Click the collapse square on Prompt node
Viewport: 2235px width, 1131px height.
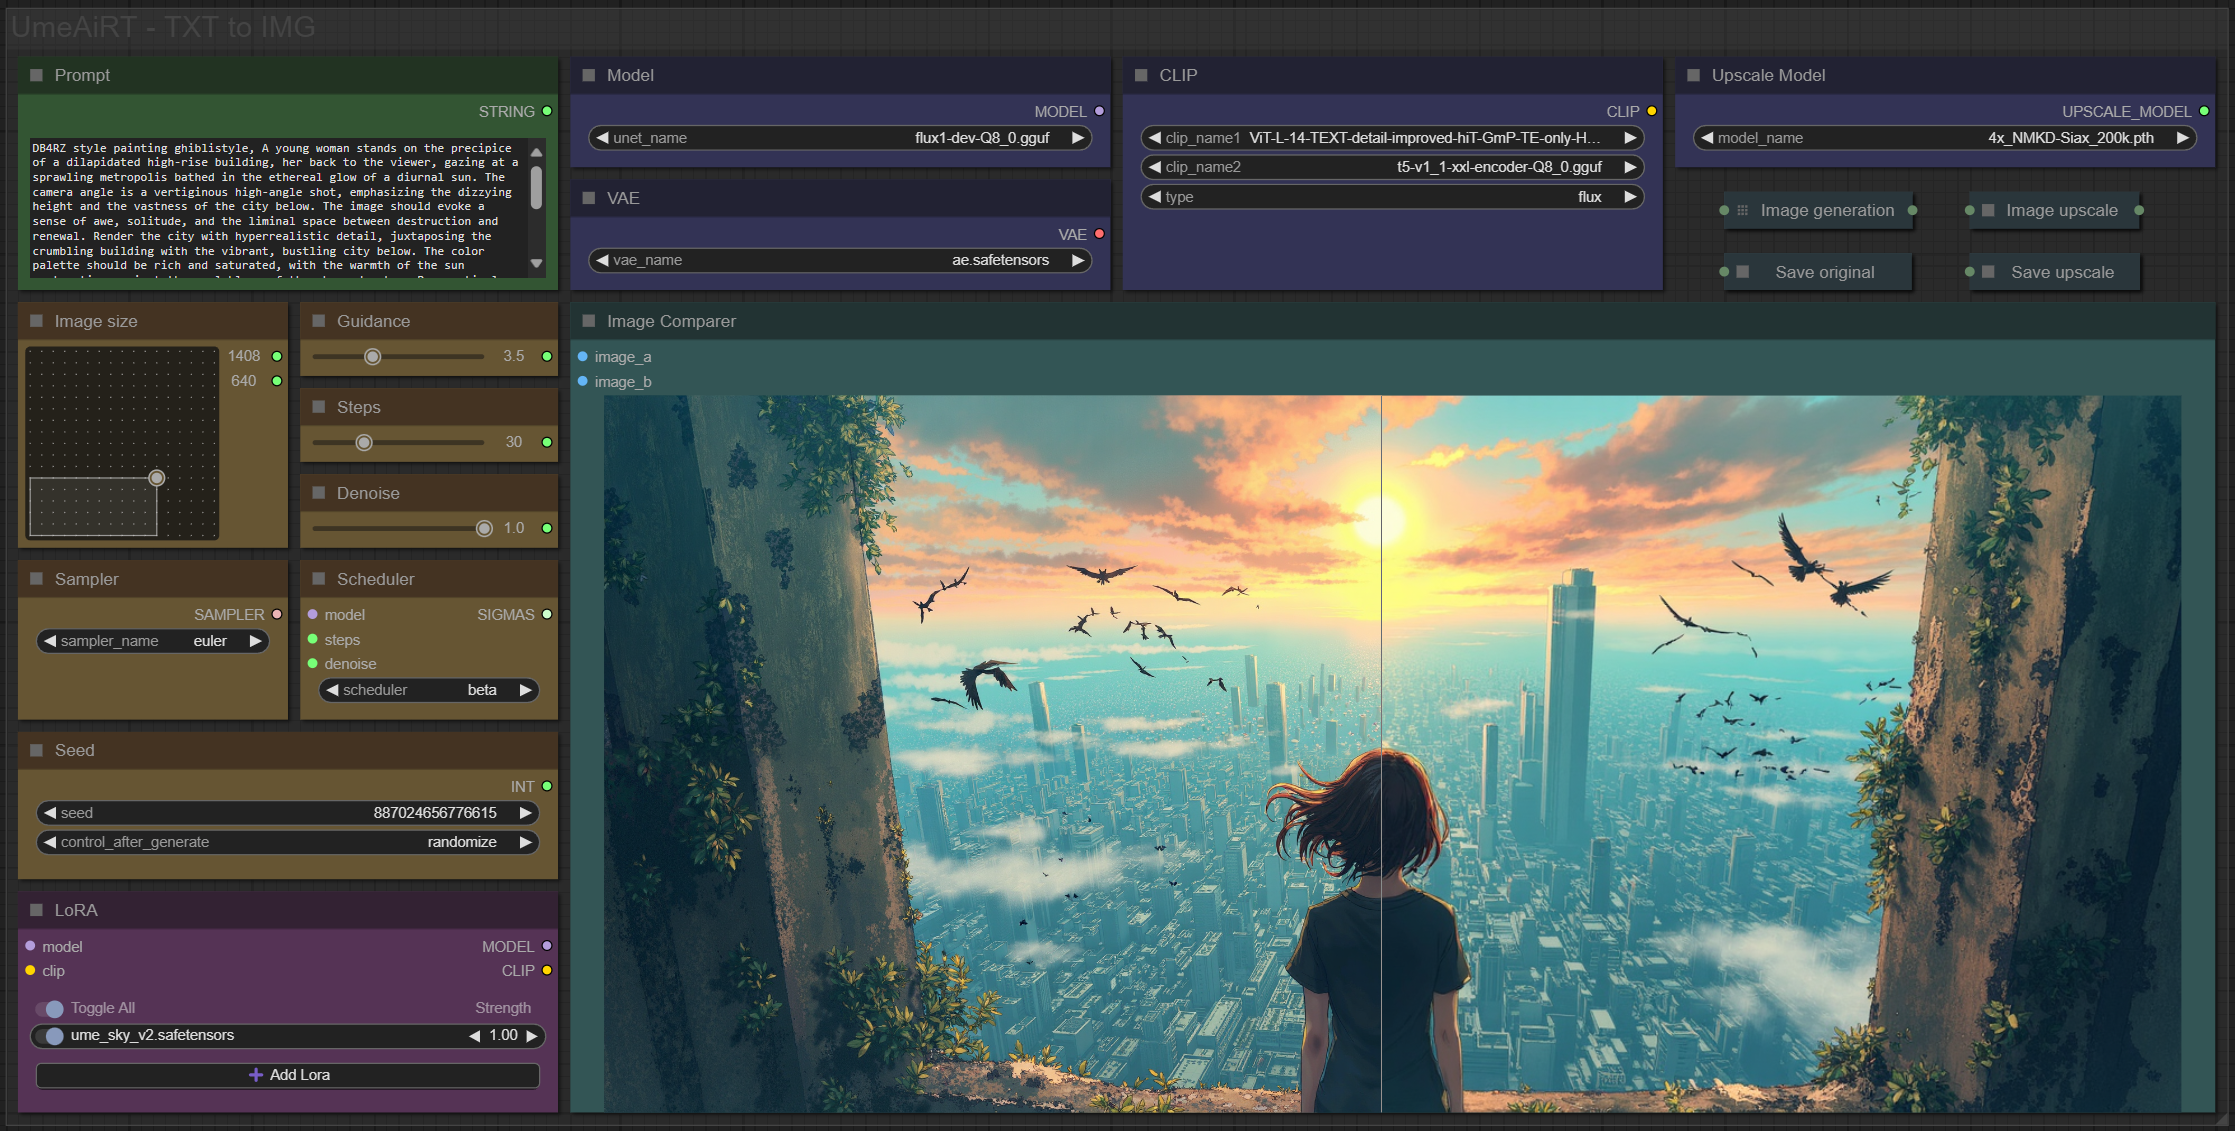37,75
